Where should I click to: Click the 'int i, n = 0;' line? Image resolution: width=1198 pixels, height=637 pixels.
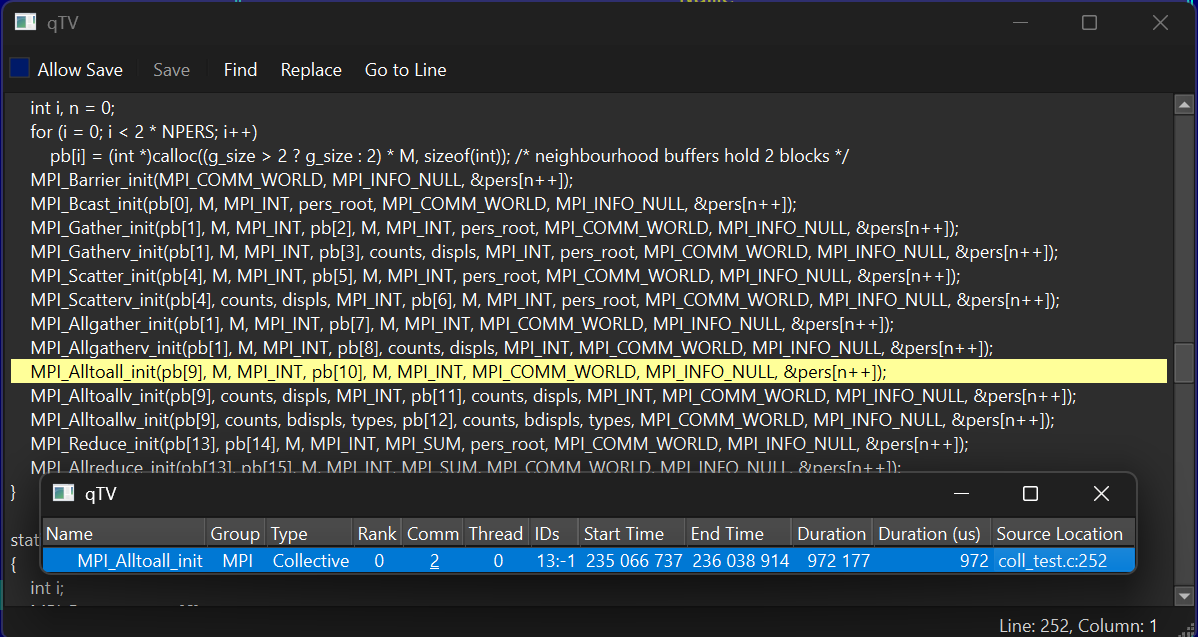(73, 108)
